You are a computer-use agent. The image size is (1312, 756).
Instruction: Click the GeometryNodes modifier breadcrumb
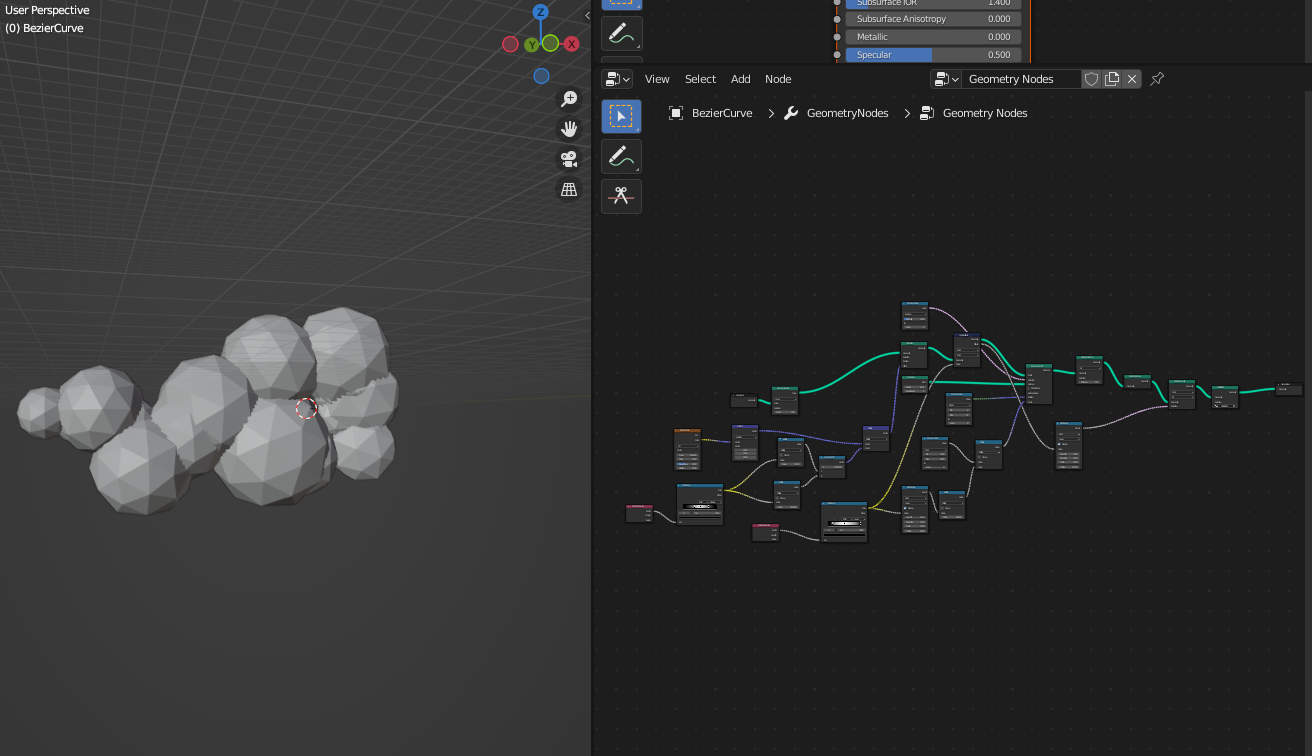(848, 113)
